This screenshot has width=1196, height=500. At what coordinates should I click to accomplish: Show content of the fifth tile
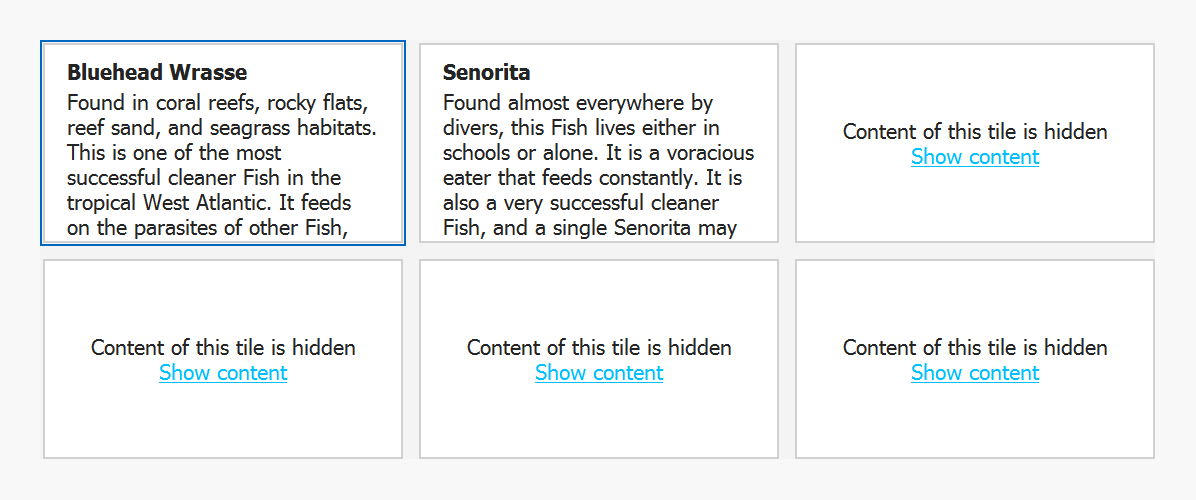599,373
